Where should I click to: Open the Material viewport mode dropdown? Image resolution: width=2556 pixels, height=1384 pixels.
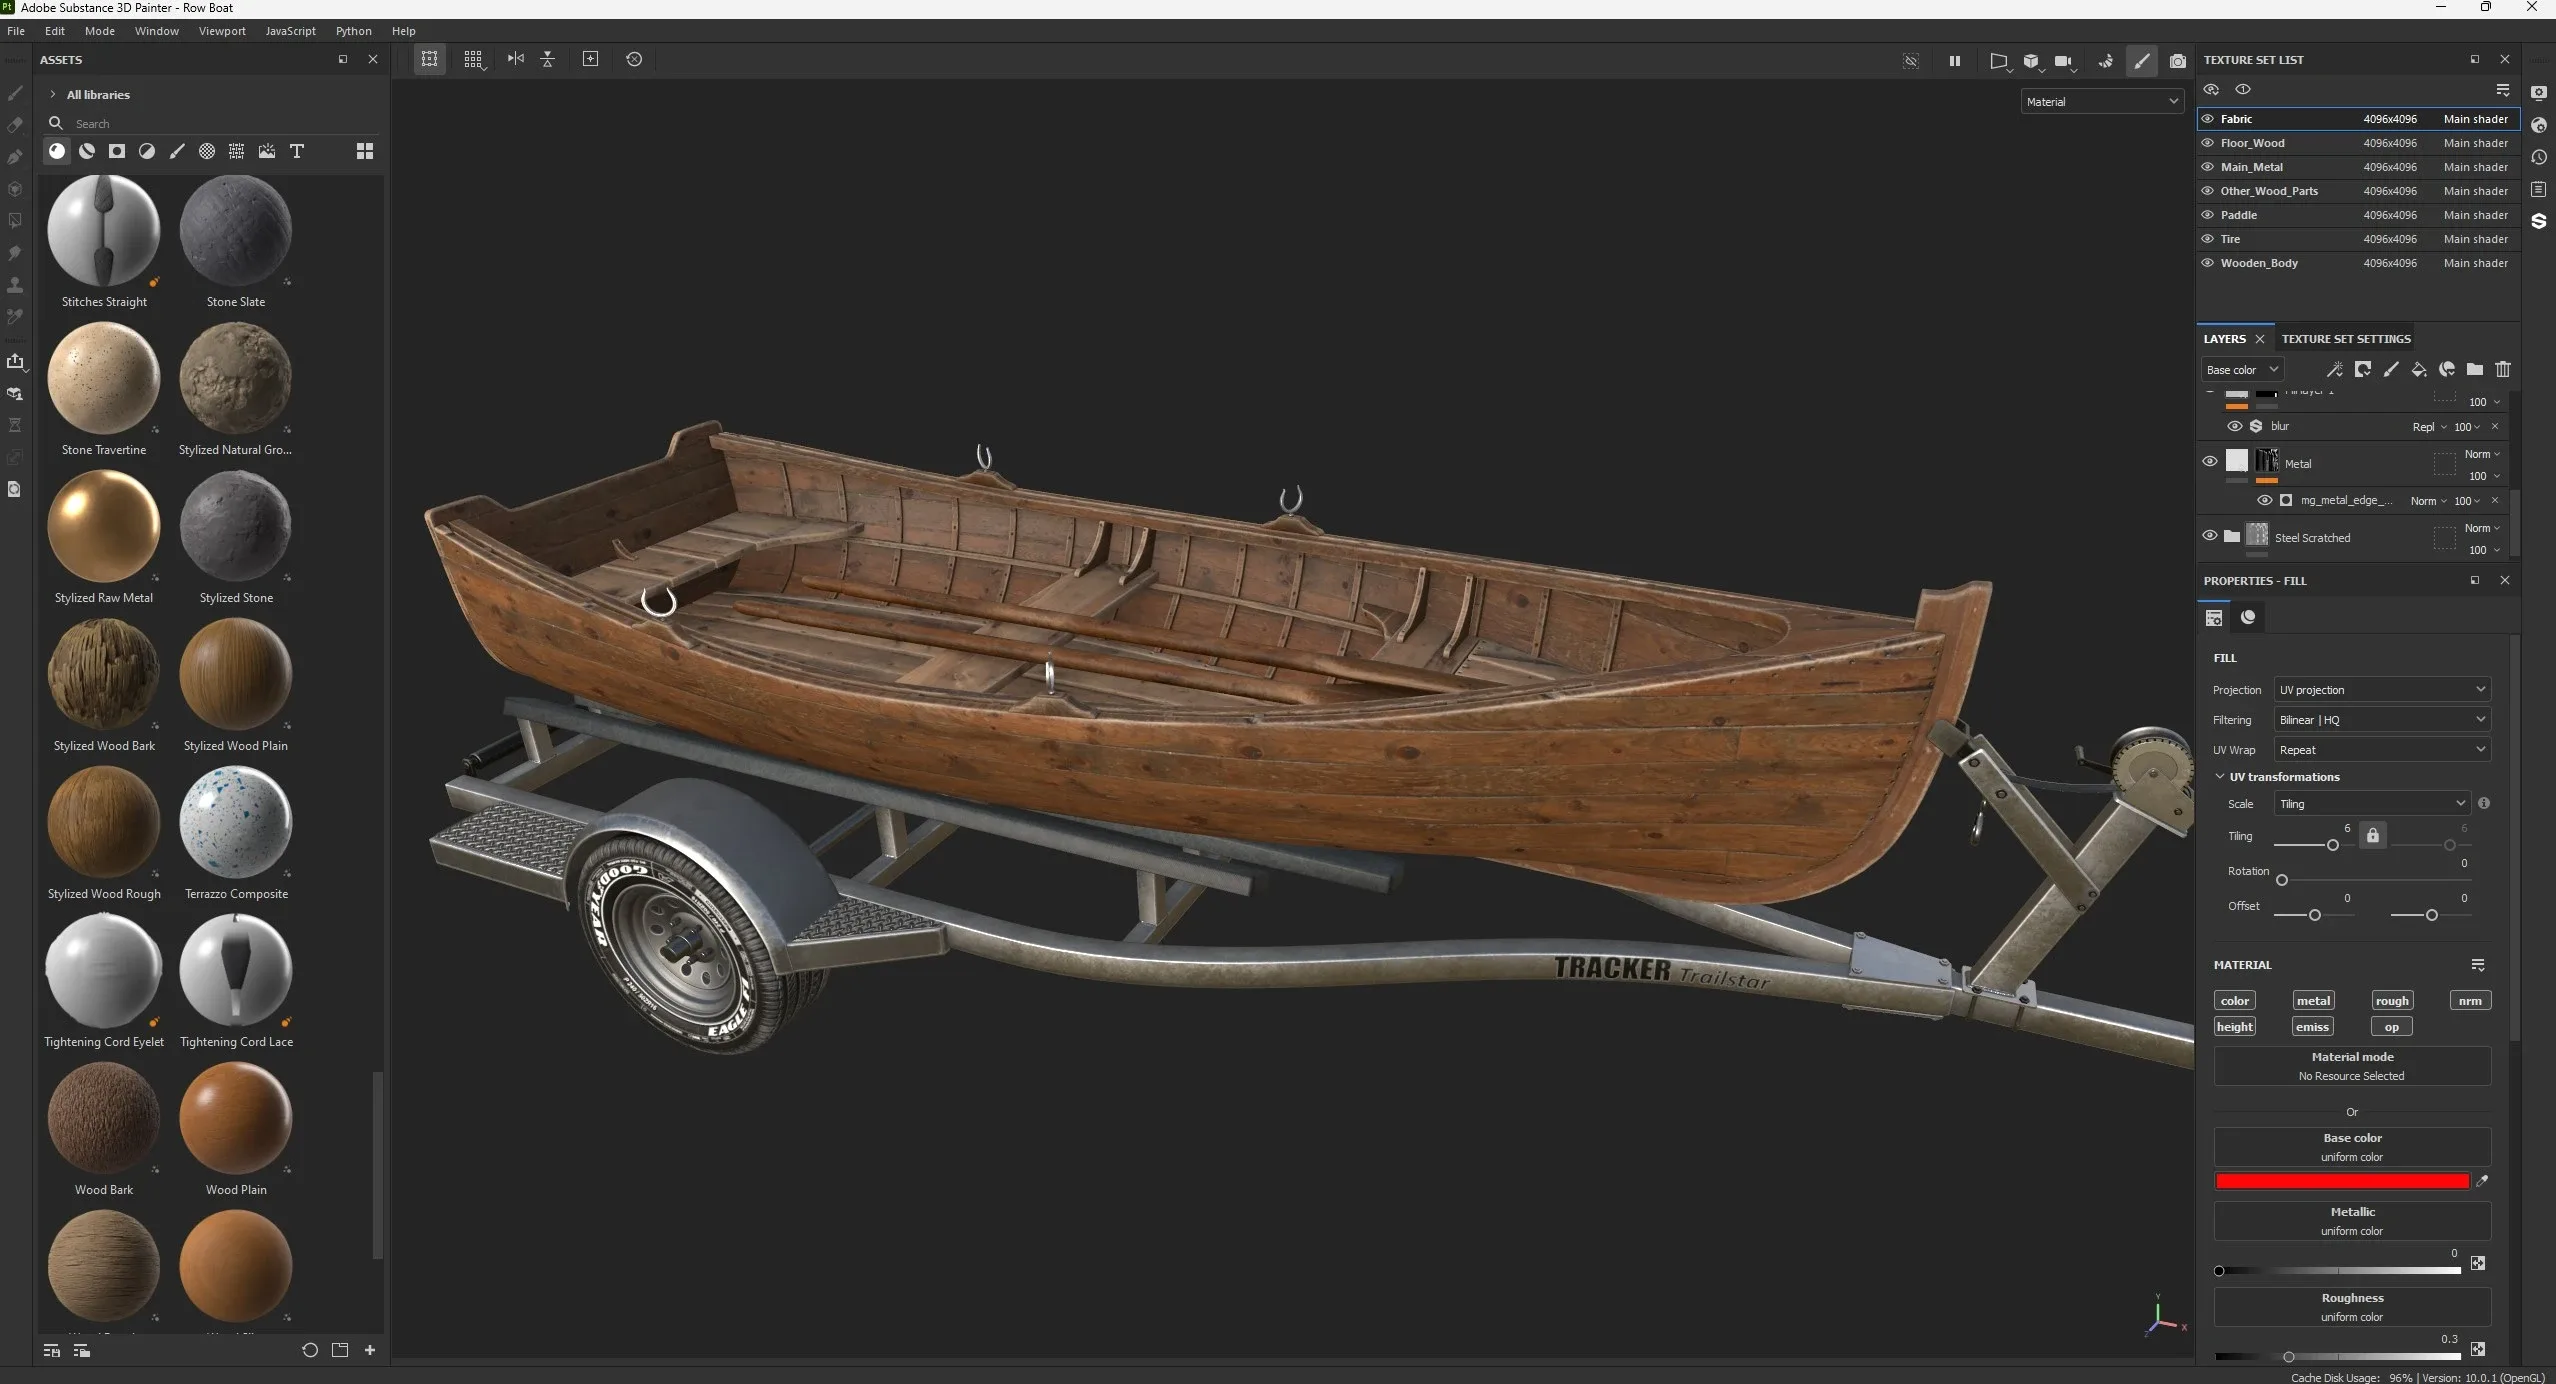pos(2101,102)
